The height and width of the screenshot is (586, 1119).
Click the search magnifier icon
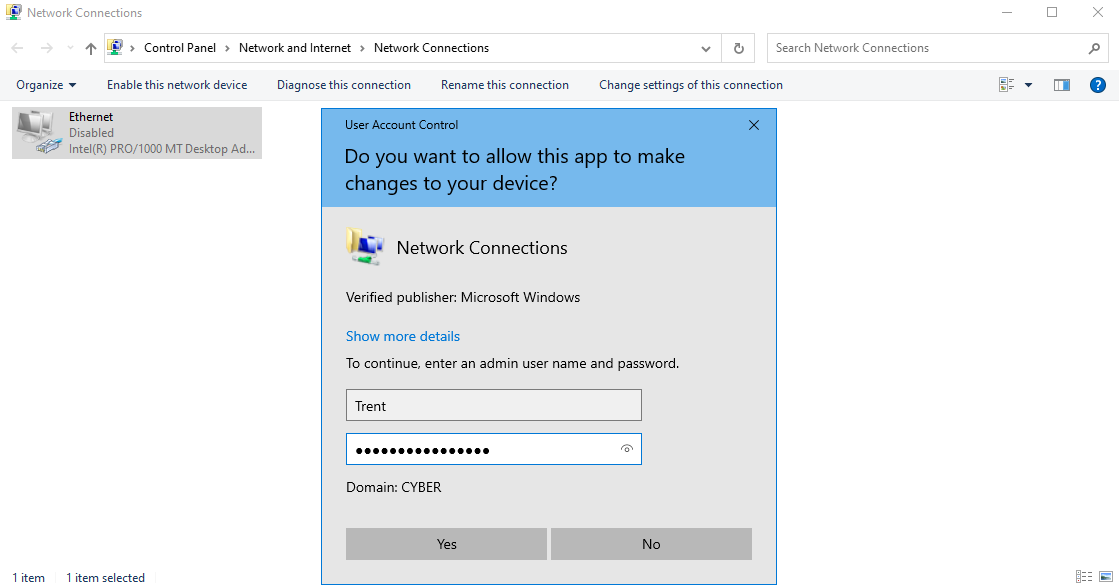pyautogui.click(x=1094, y=48)
